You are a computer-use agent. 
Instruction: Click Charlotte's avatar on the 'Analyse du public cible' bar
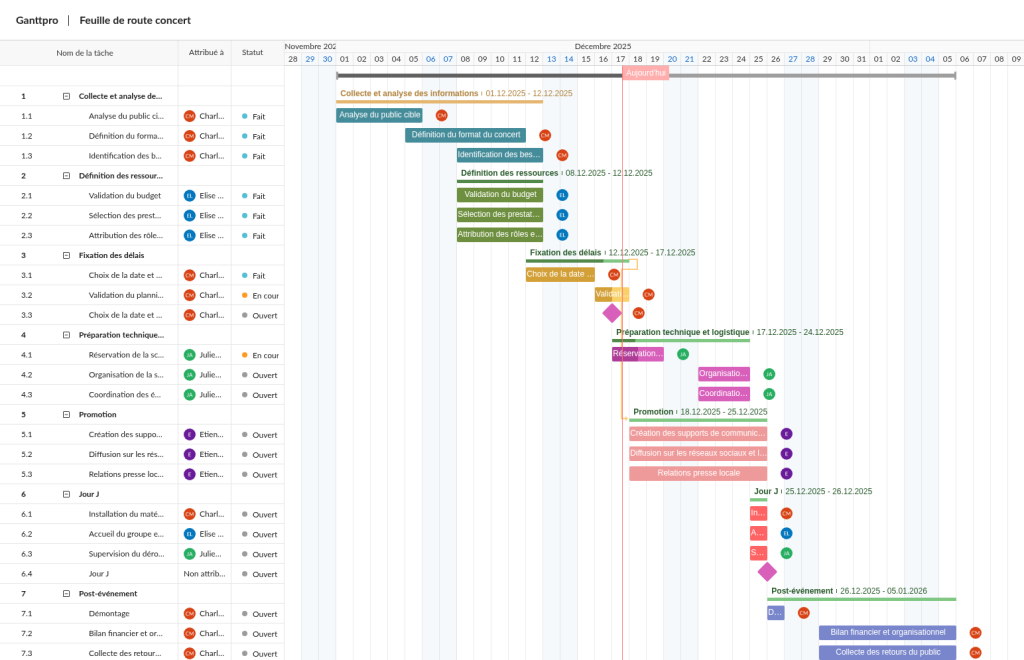tap(441, 116)
